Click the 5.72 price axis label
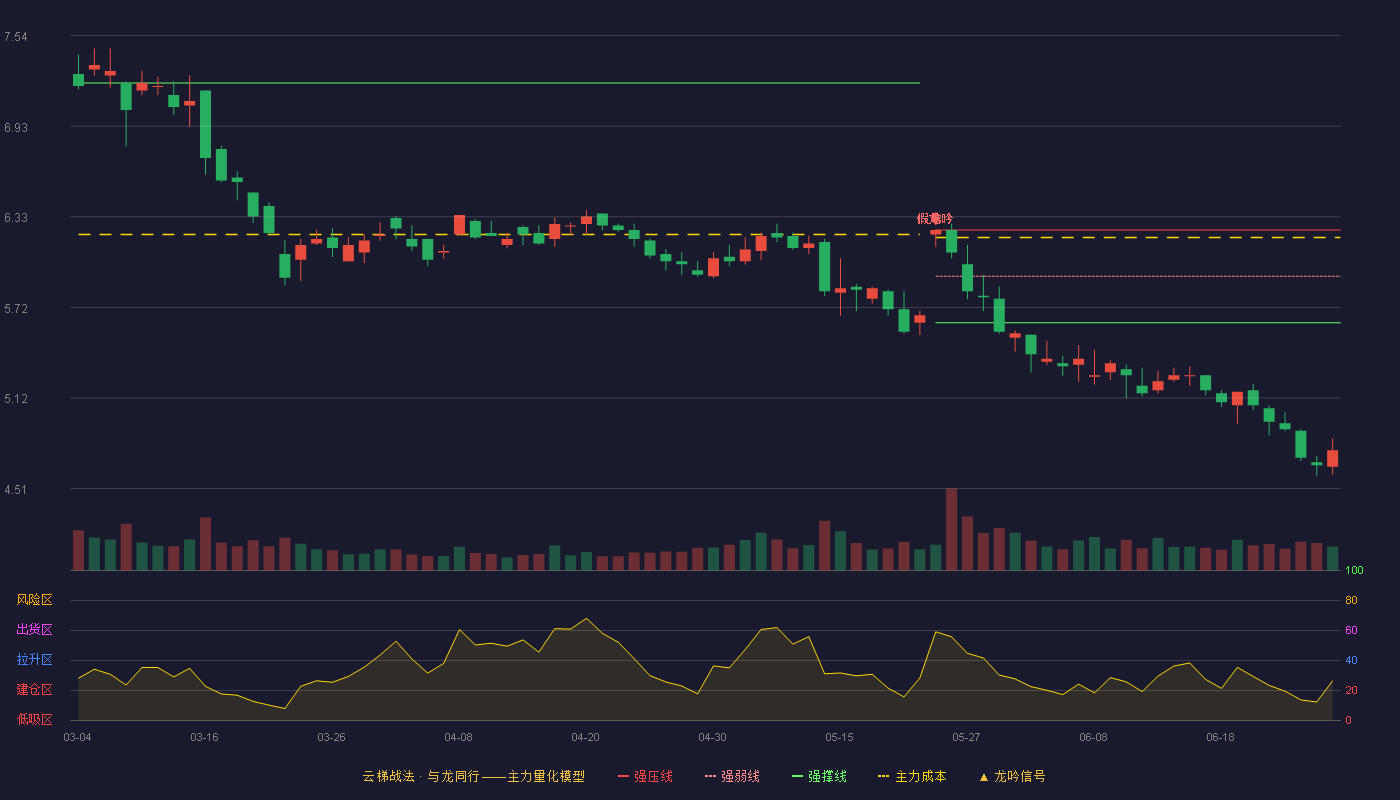The width and height of the screenshot is (1400, 800). coord(16,309)
